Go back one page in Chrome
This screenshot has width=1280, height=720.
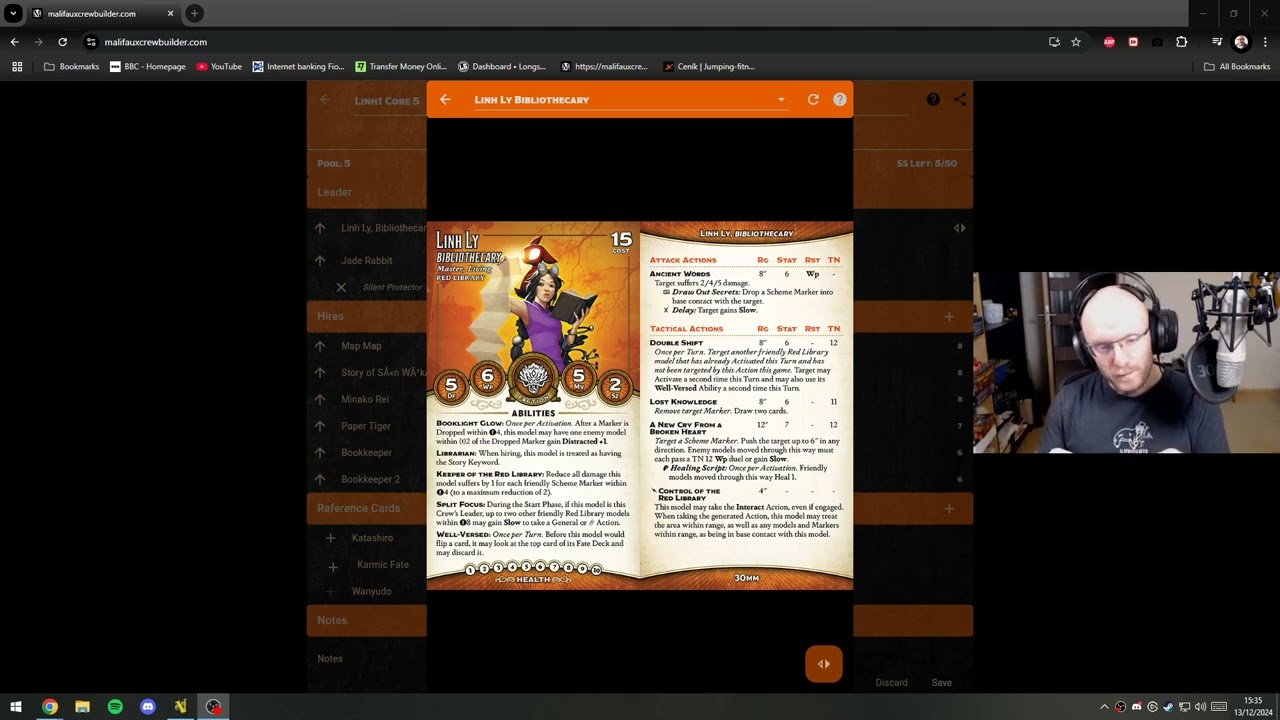tap(14, 42)
